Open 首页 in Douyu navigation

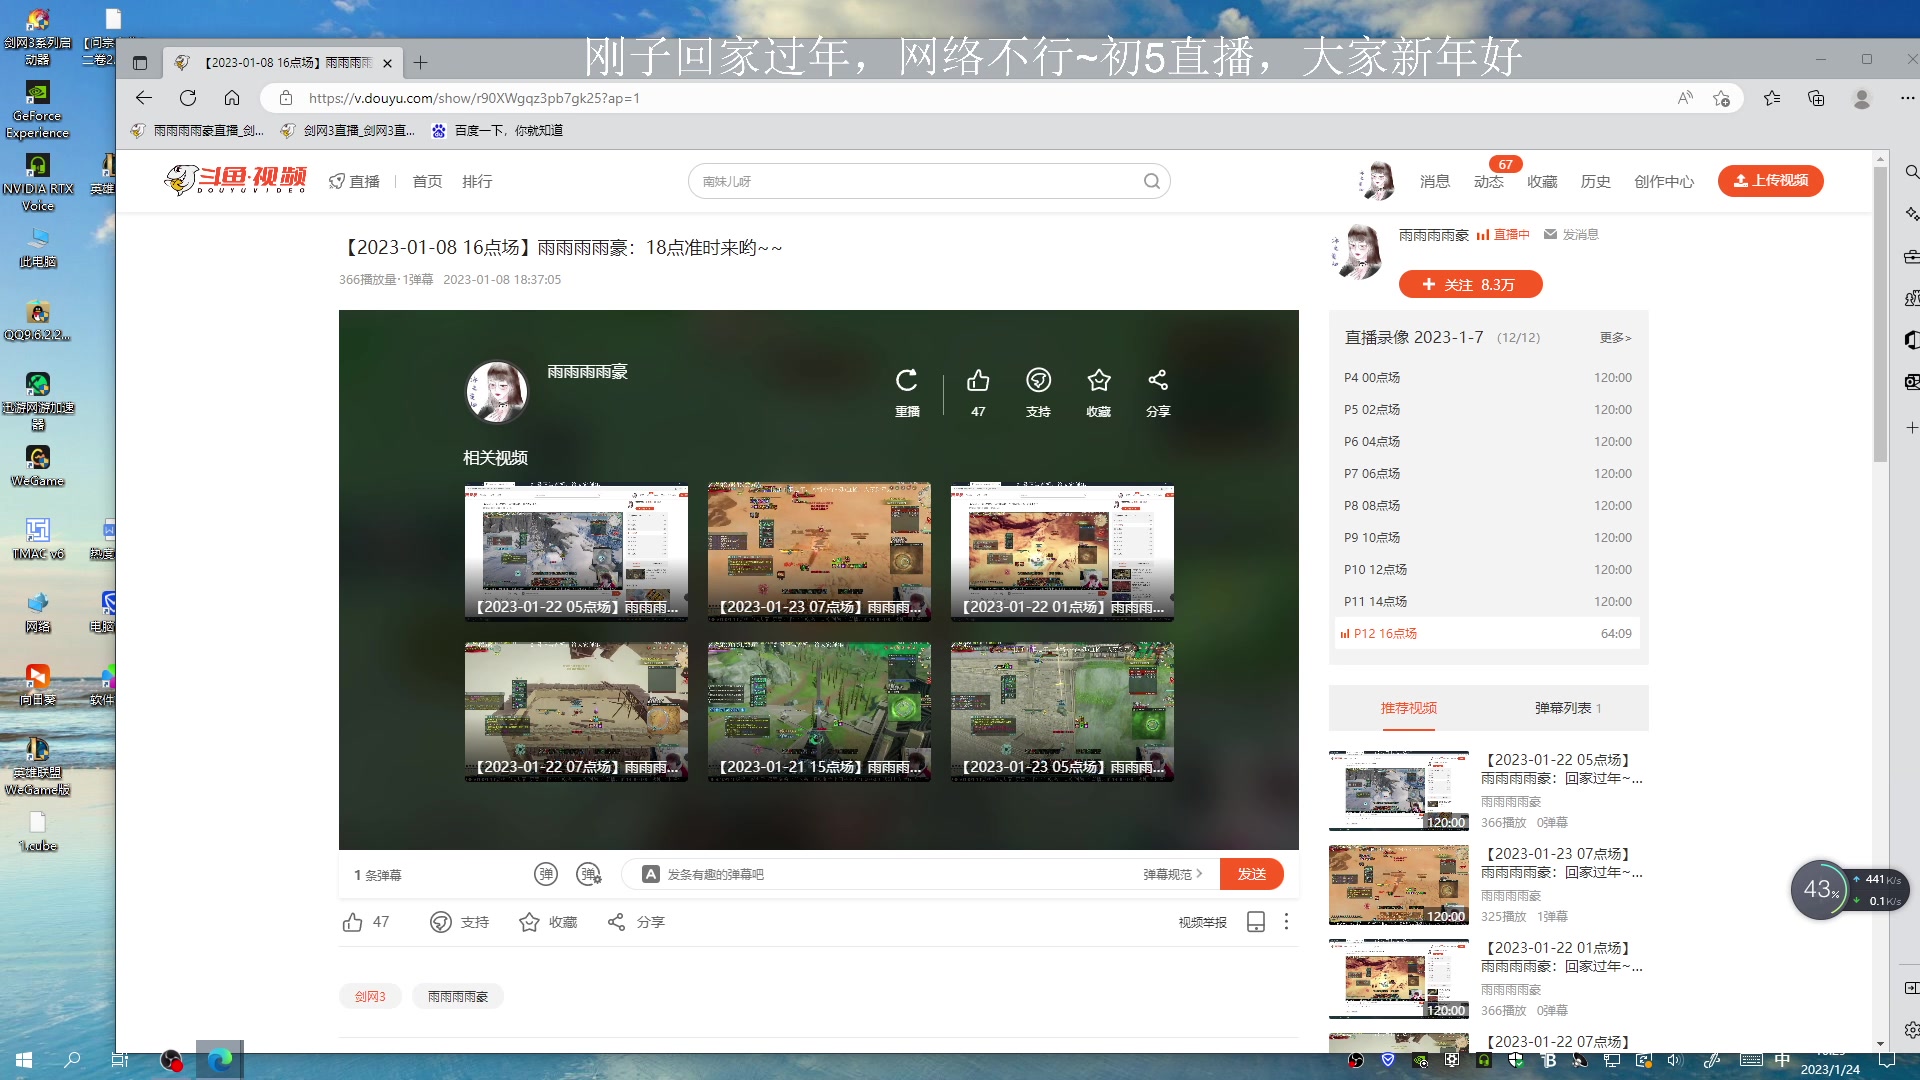[427, 181]
